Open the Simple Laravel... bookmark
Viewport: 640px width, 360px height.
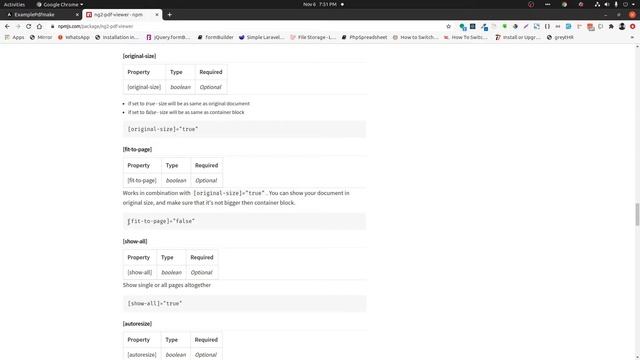point(261,37)
